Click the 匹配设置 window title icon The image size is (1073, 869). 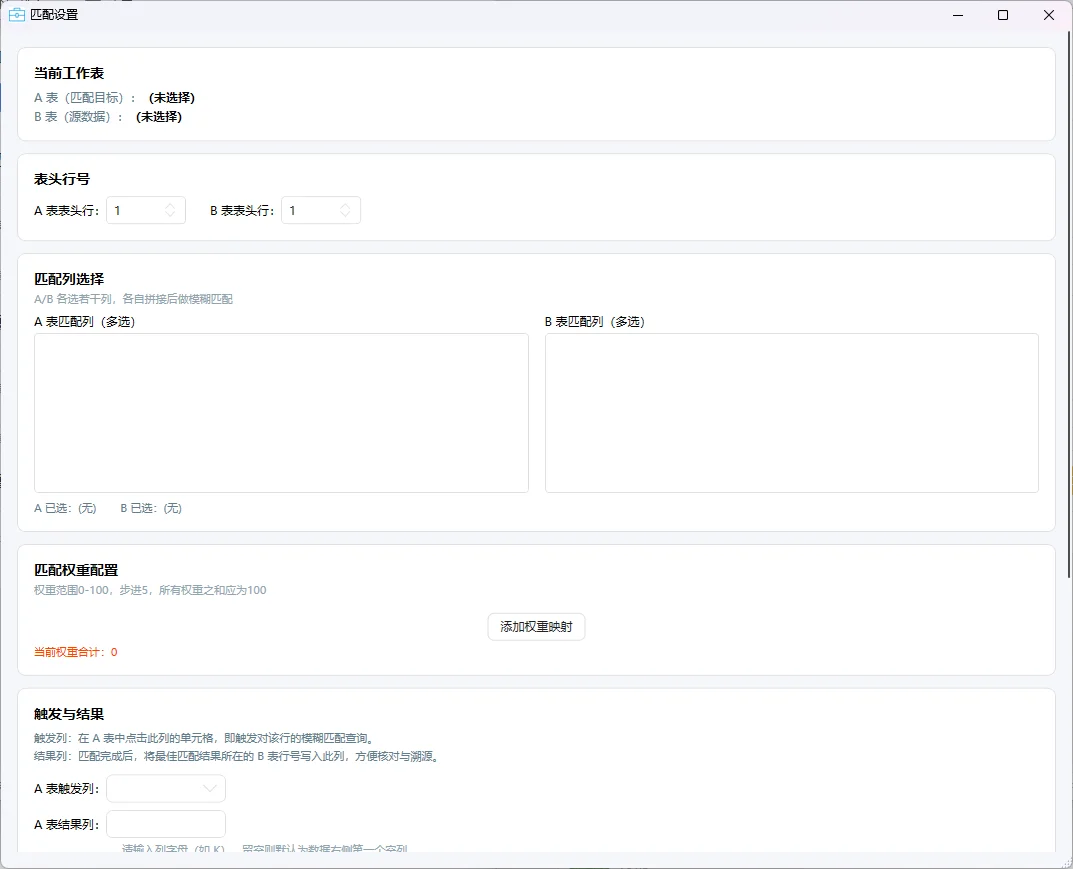point(16,15)
